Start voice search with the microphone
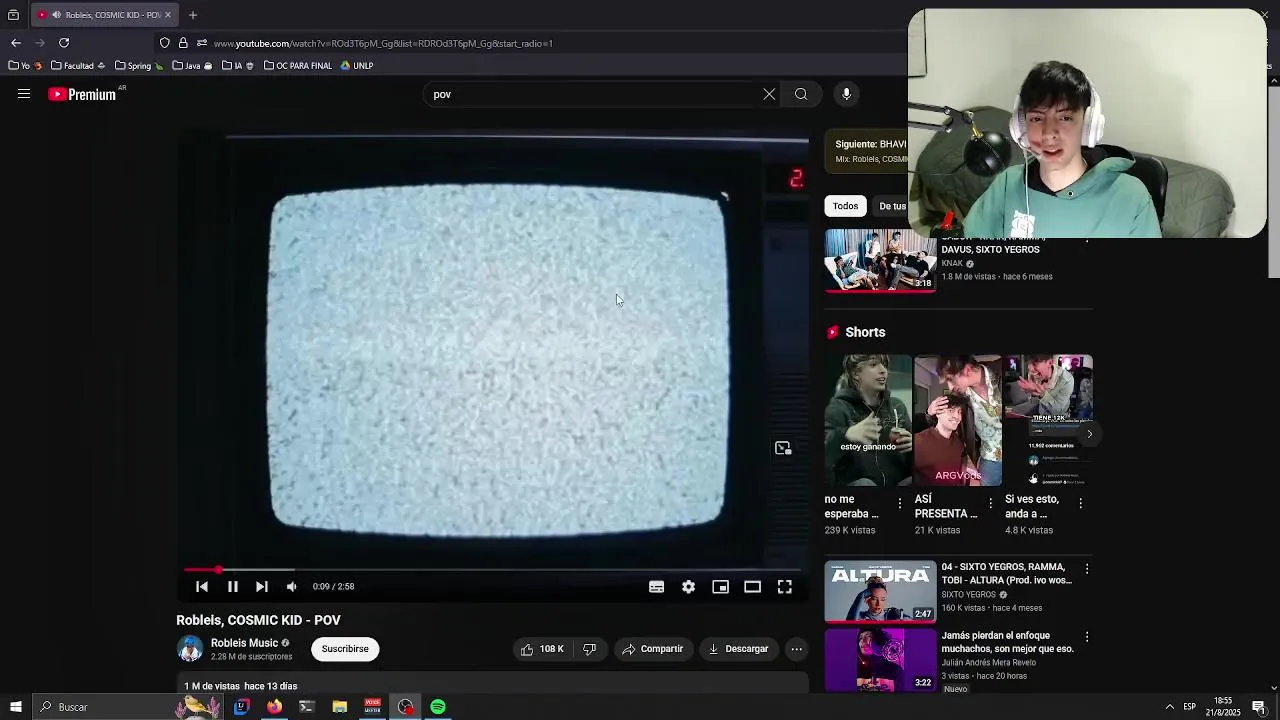The width and height of the screenshot is (1280, 720). click(846, 94)
